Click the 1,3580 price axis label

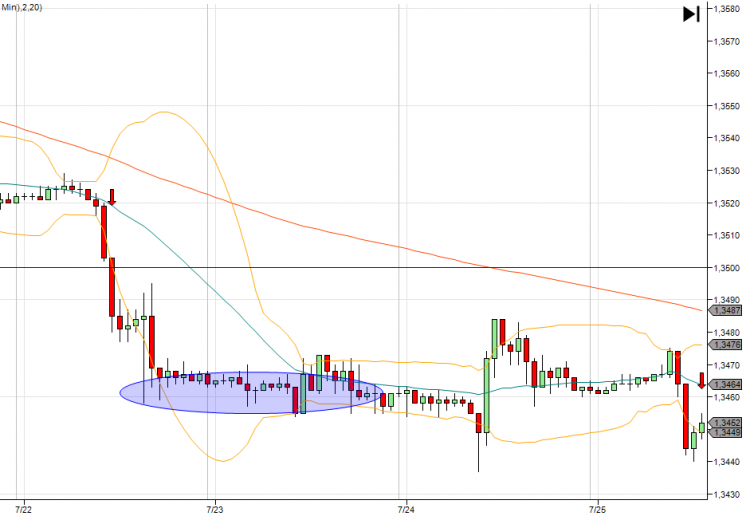click(727, 9)
